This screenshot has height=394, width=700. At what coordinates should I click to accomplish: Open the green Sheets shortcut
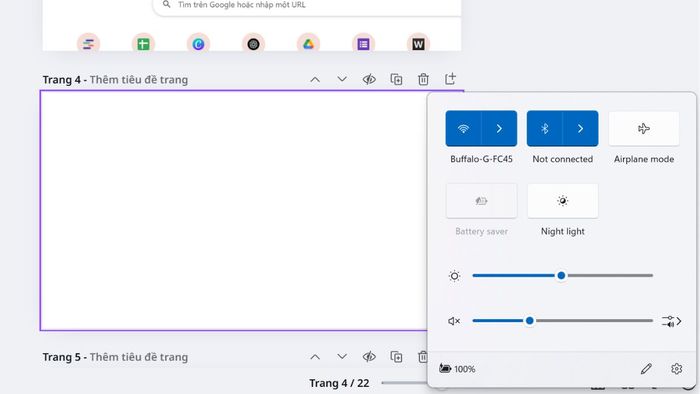point(143,44)
